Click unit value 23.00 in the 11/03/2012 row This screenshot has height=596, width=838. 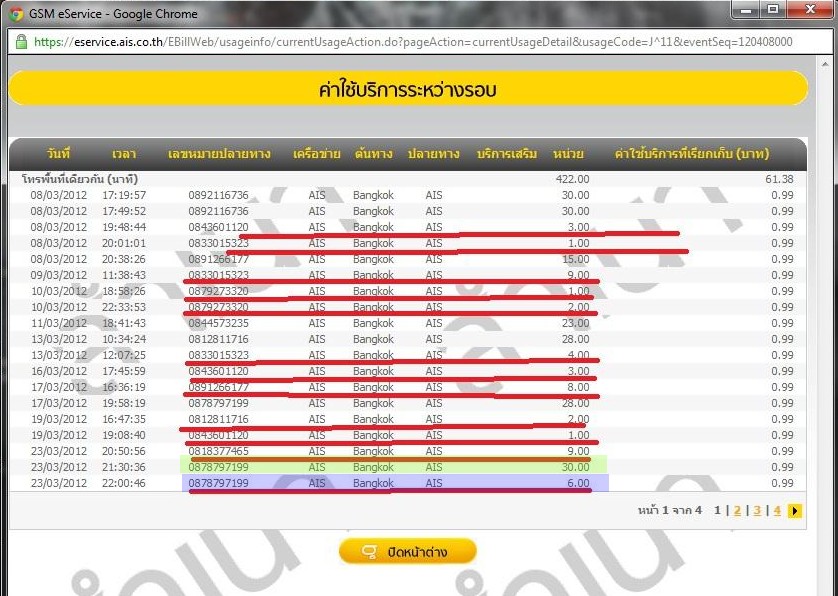575,323
